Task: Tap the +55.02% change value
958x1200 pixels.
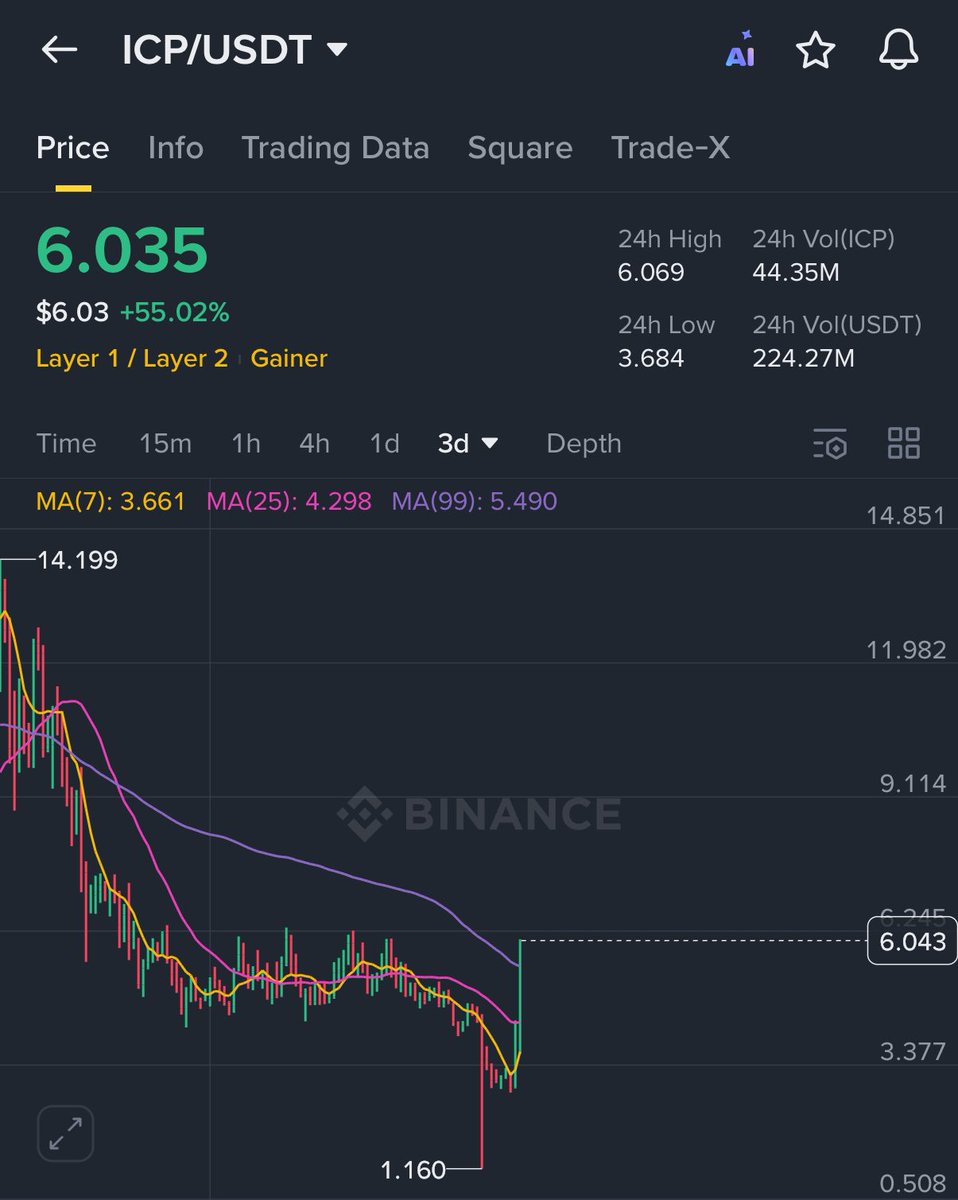Action: tap(174, 313)
